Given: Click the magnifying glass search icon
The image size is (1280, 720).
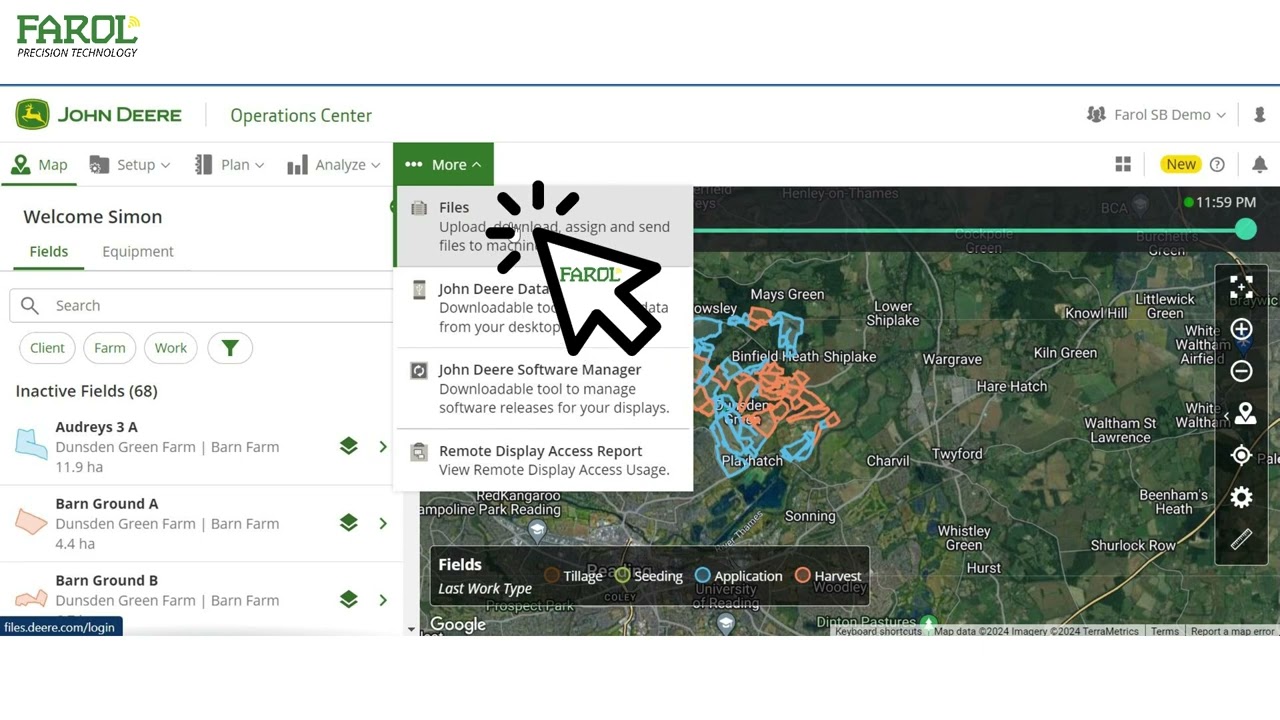Looking at the screenshot, I should tap(30, 306).
